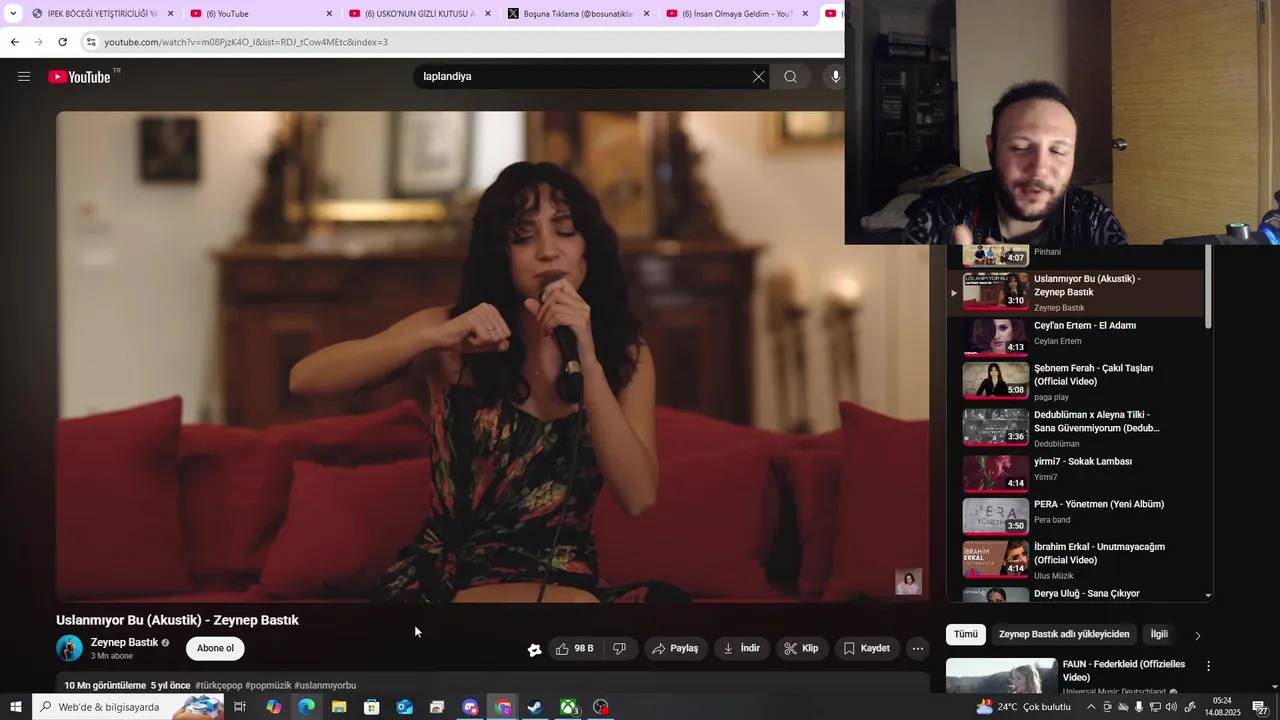Viewport: 1280px width, 720px height.
Task: Click the Web'de & bilgisayarda taskbar search box
Action: (127, 707)
